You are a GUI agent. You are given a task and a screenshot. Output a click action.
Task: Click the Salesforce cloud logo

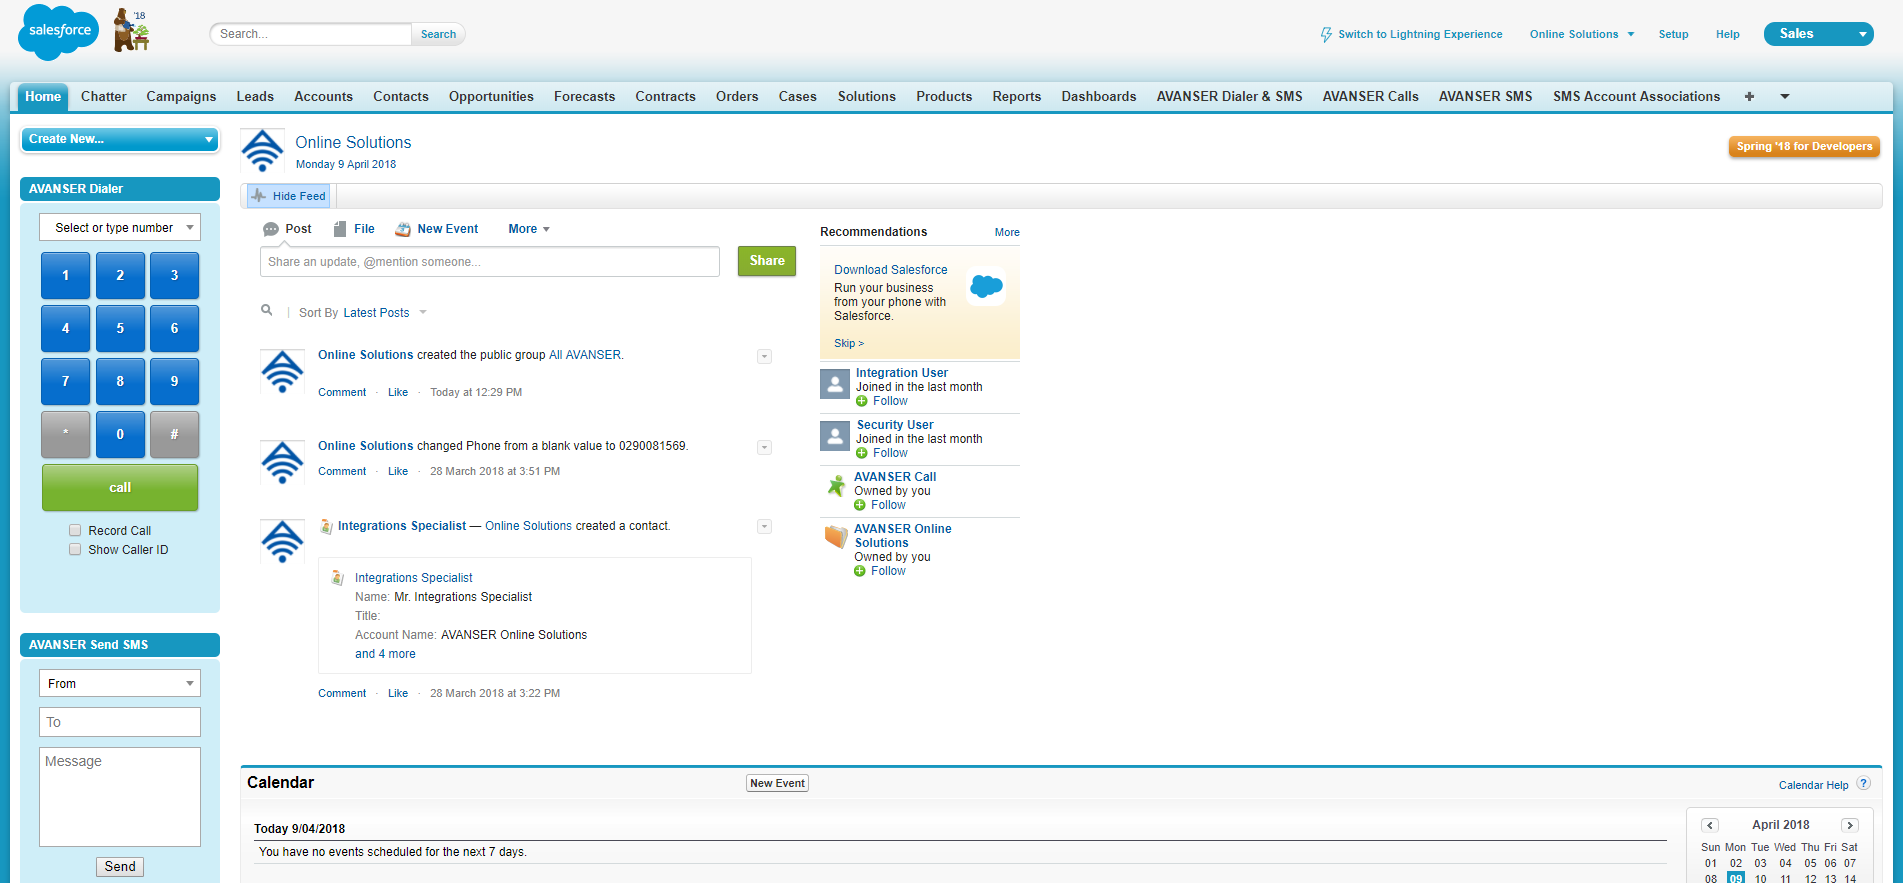[x=59, y=32]
